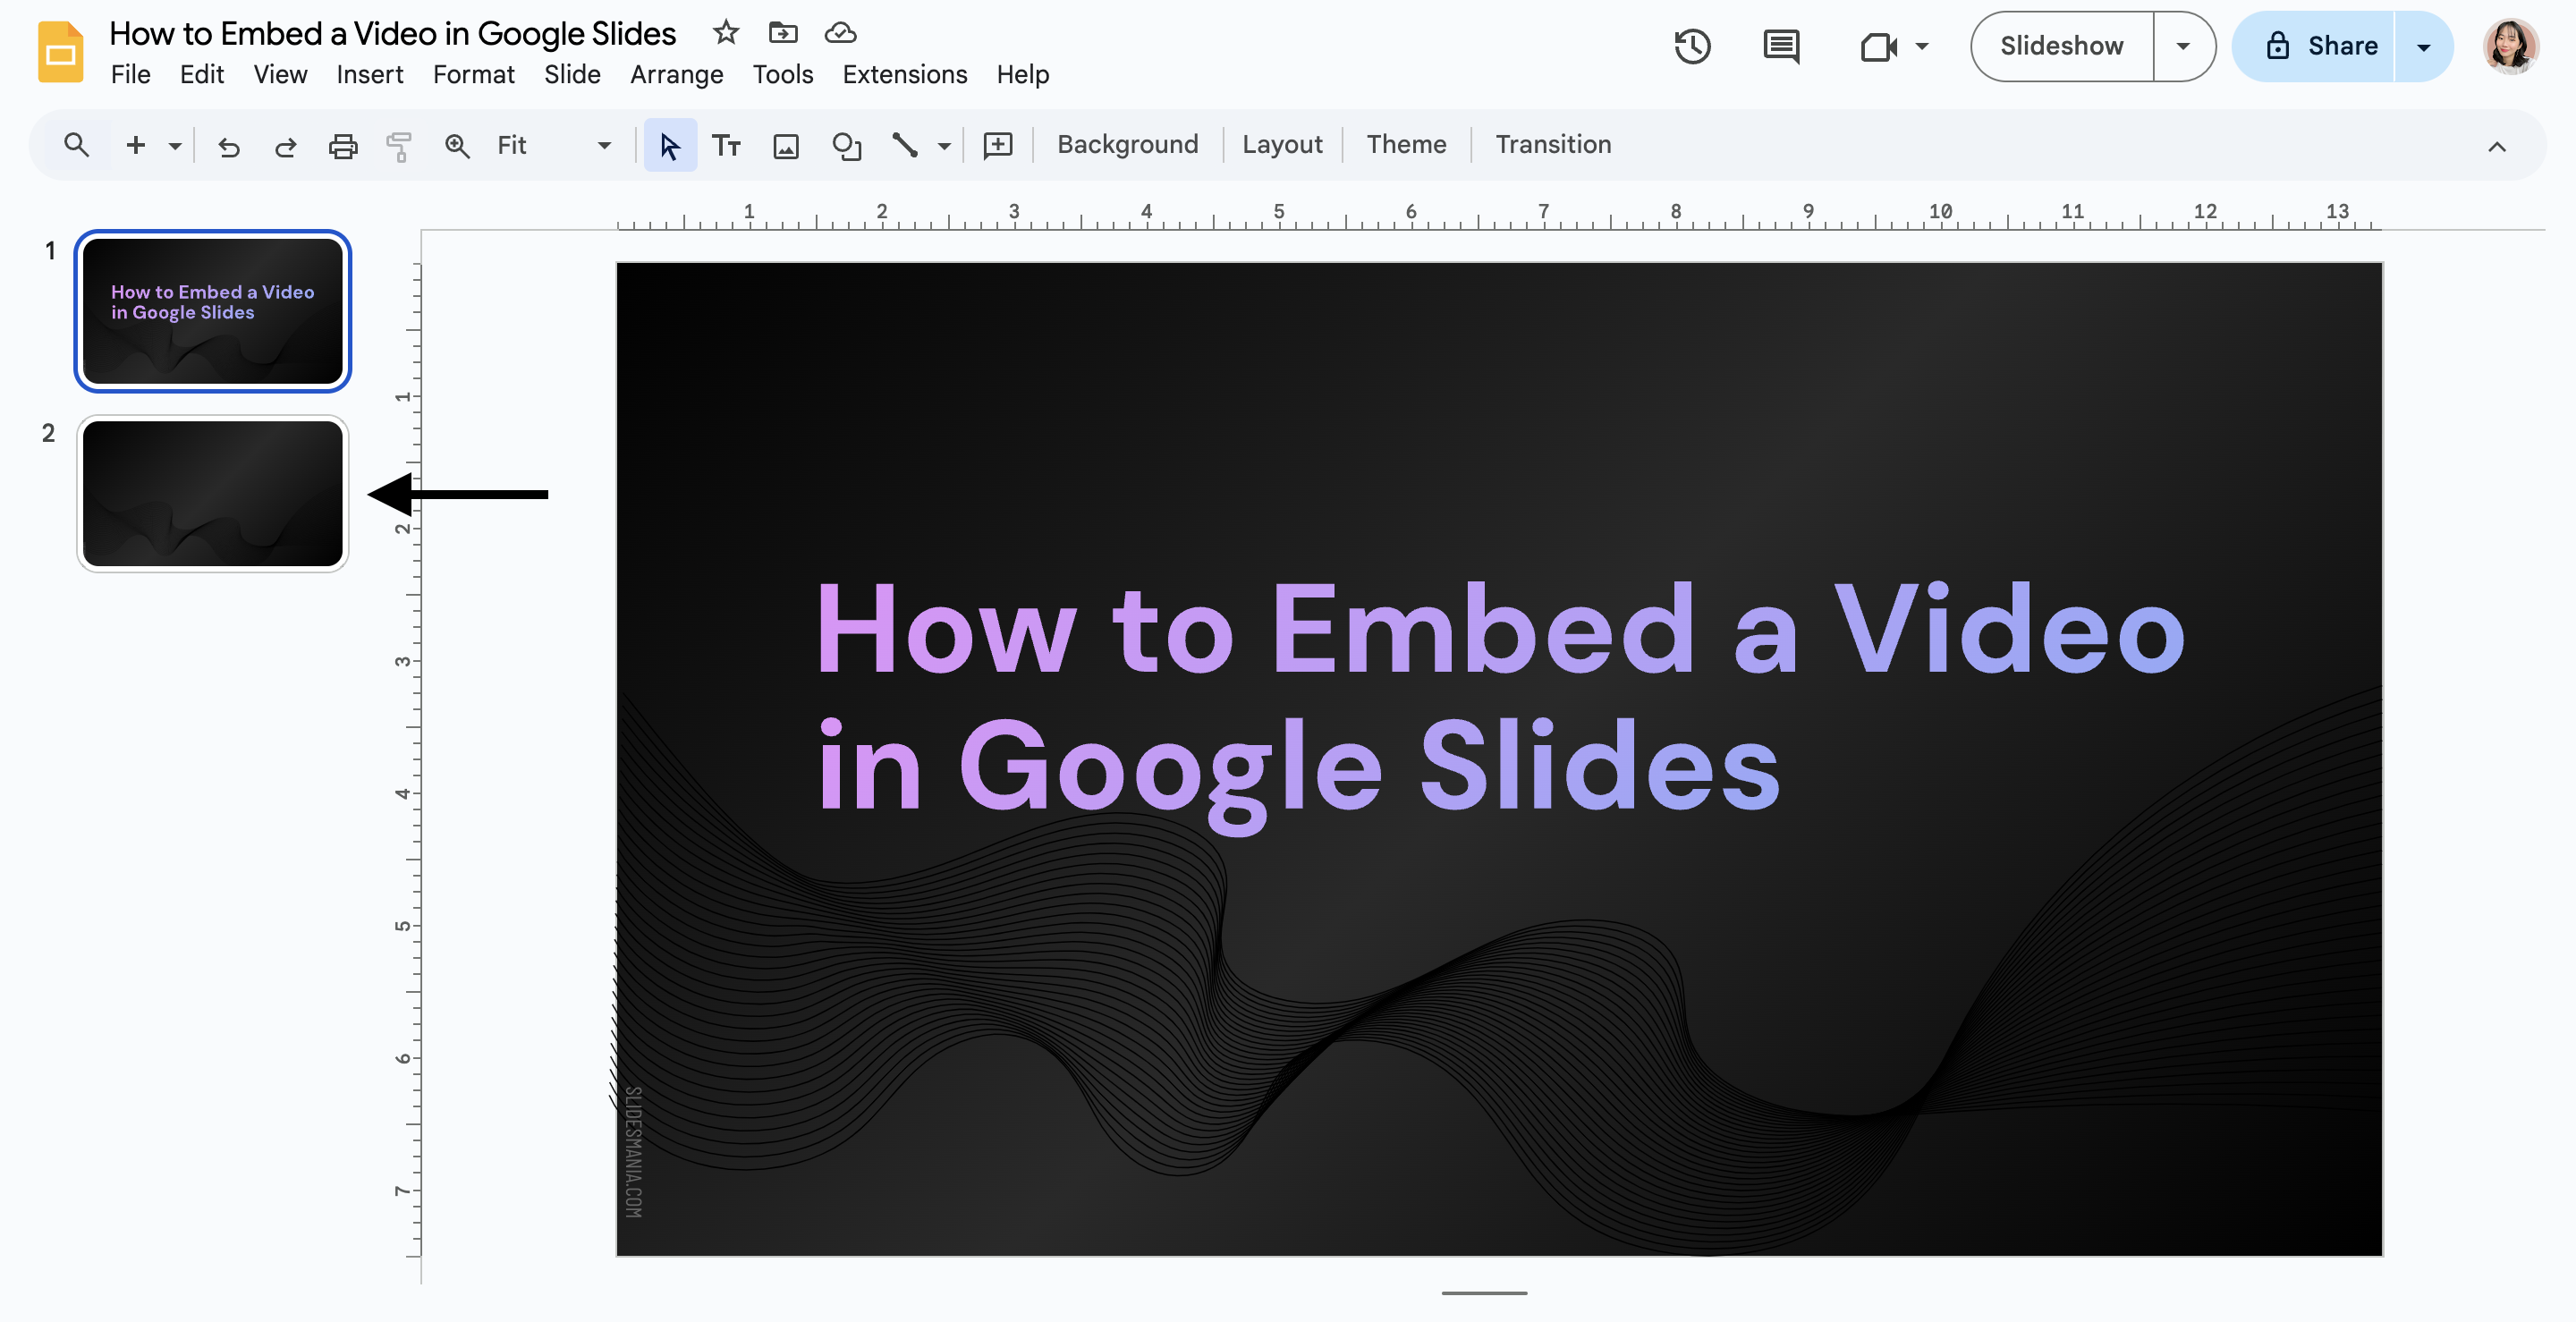The width and height of the screenshot is (2576, 1322).
Task: Open the comments history icon
Action: (1780, 46)
